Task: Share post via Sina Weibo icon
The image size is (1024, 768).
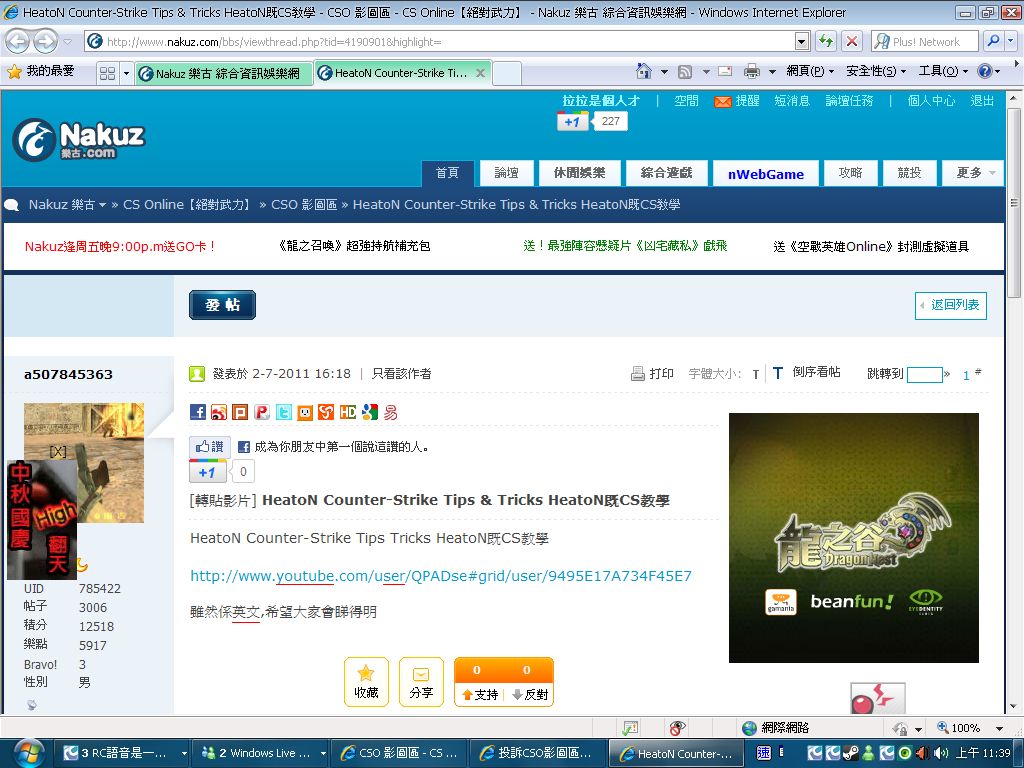Action: tap(219, 412)
